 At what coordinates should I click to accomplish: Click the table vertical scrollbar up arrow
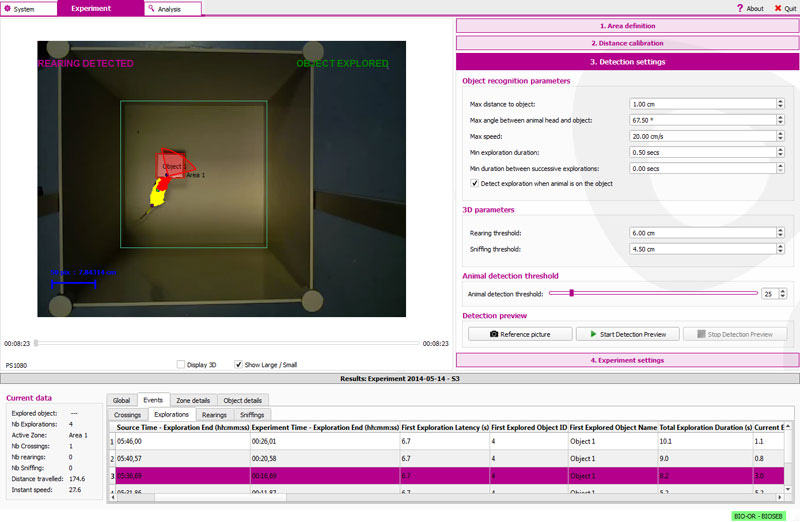788,426
